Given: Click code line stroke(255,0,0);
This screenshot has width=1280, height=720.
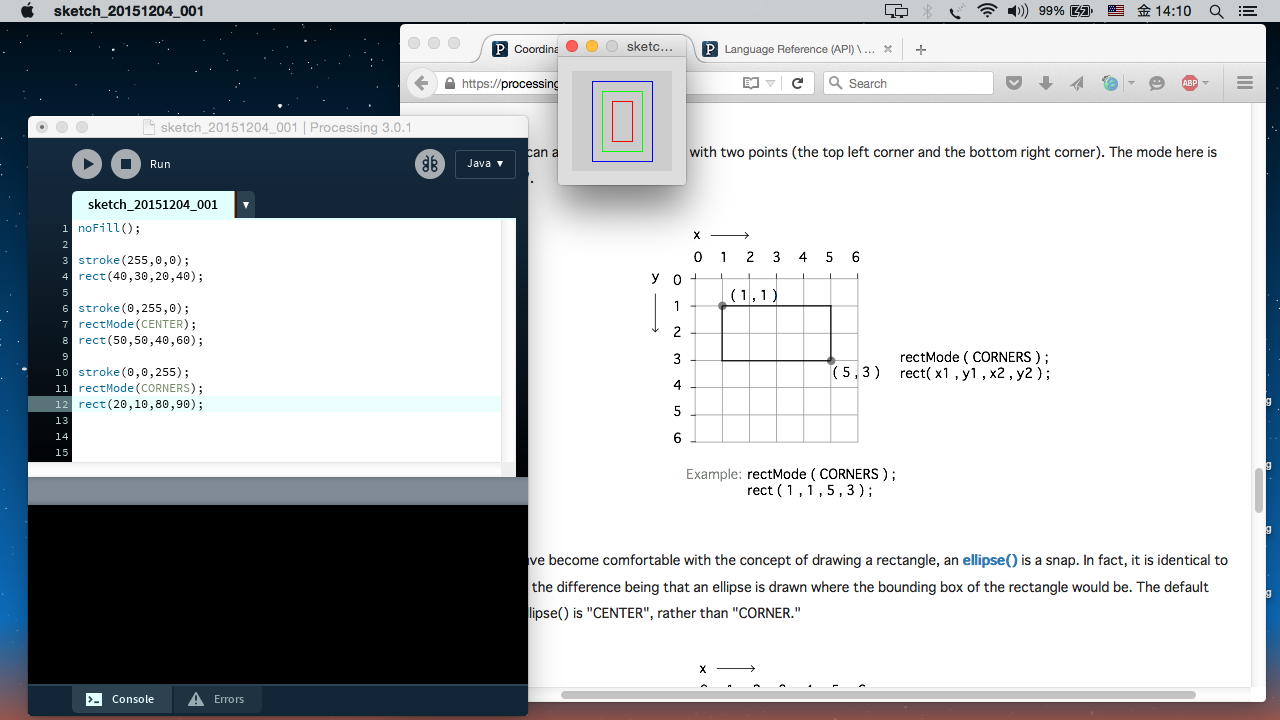Looking at the screenshot, I should click(134, 260).
